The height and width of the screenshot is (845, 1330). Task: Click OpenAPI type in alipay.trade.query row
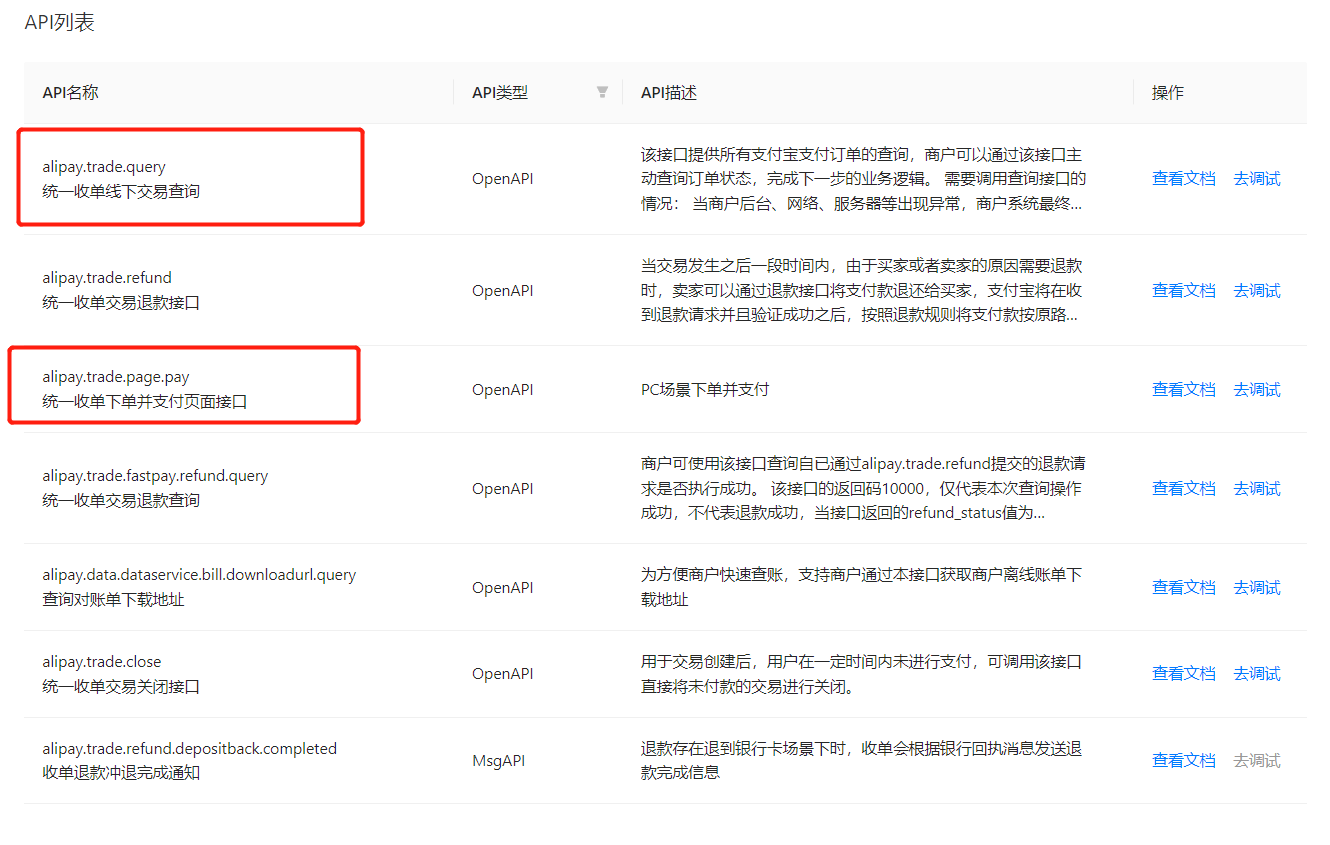click(x=503, y=179)
